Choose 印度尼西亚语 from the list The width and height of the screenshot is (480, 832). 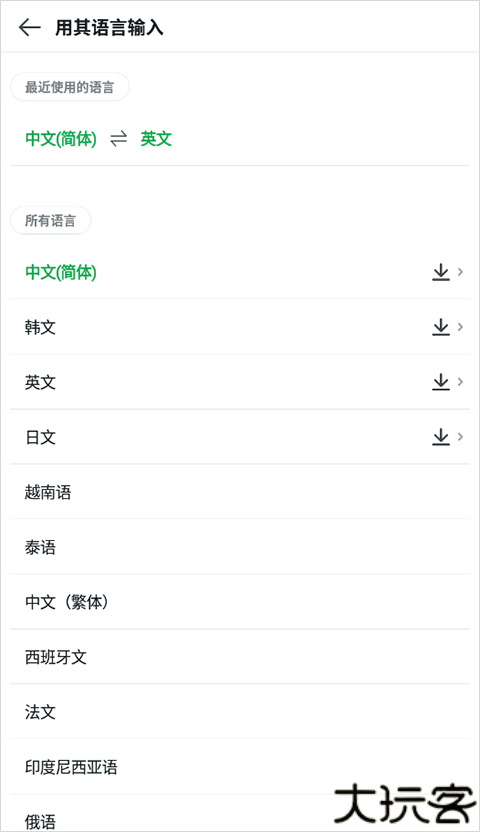point(240,767)
